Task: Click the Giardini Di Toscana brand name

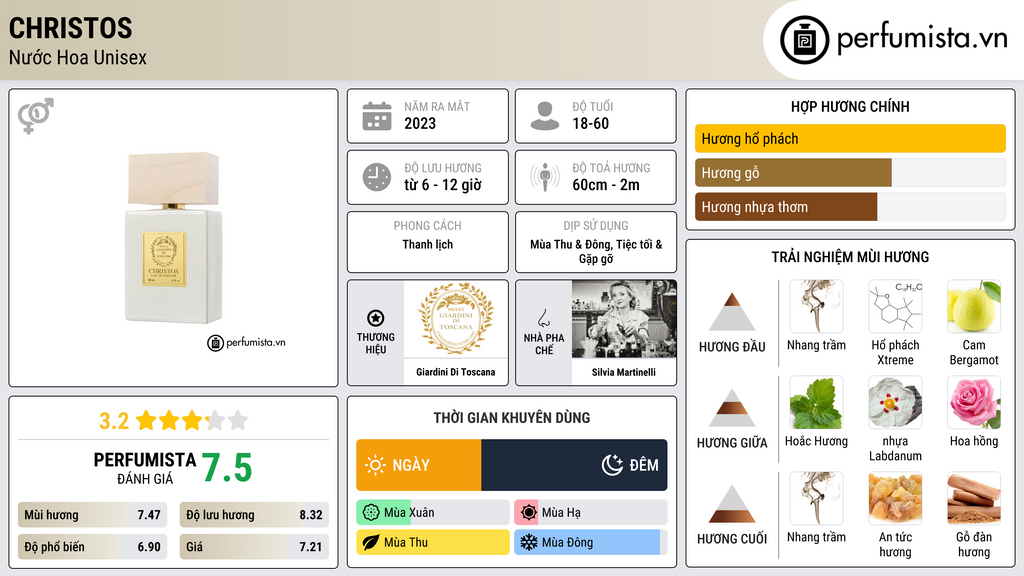Action: coord(456,372)
